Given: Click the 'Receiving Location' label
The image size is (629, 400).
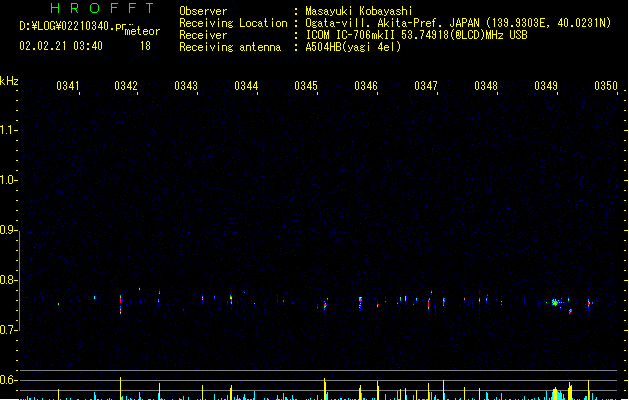Looking at the screenshot, I should click(233, 23).
